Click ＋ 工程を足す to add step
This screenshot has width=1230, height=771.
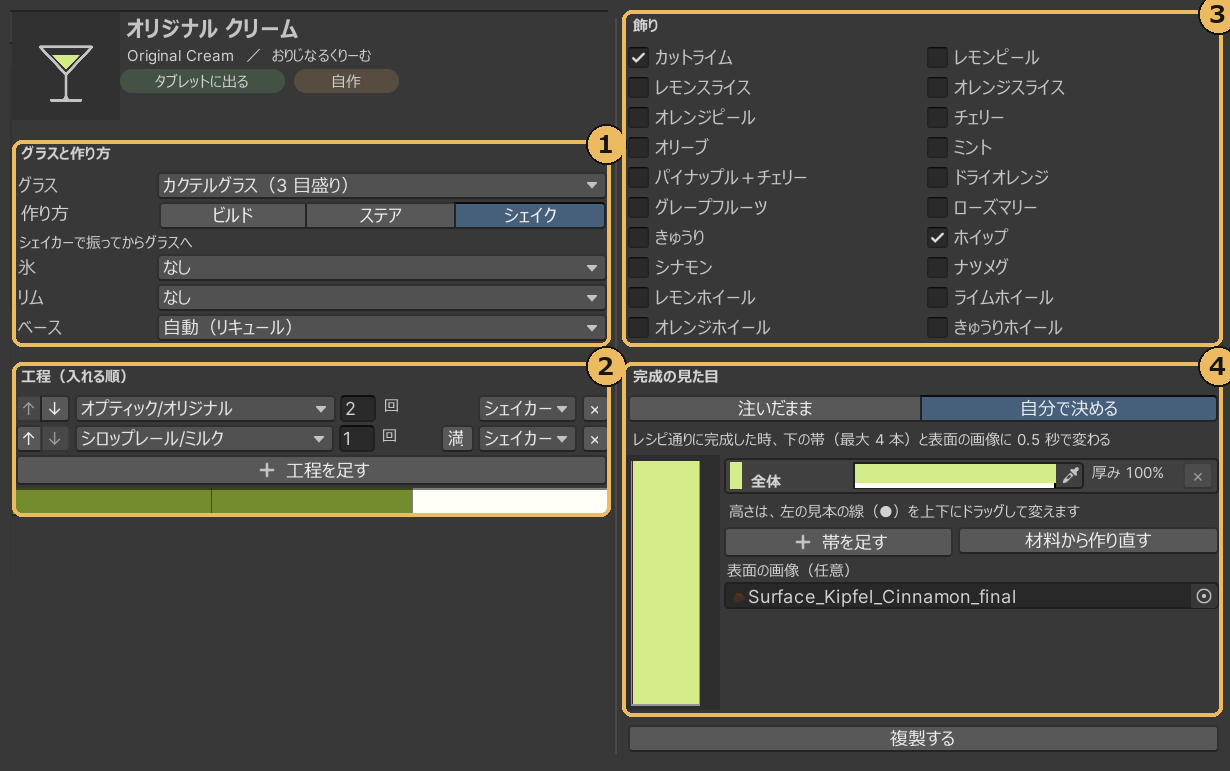click(x=312, y=470)
